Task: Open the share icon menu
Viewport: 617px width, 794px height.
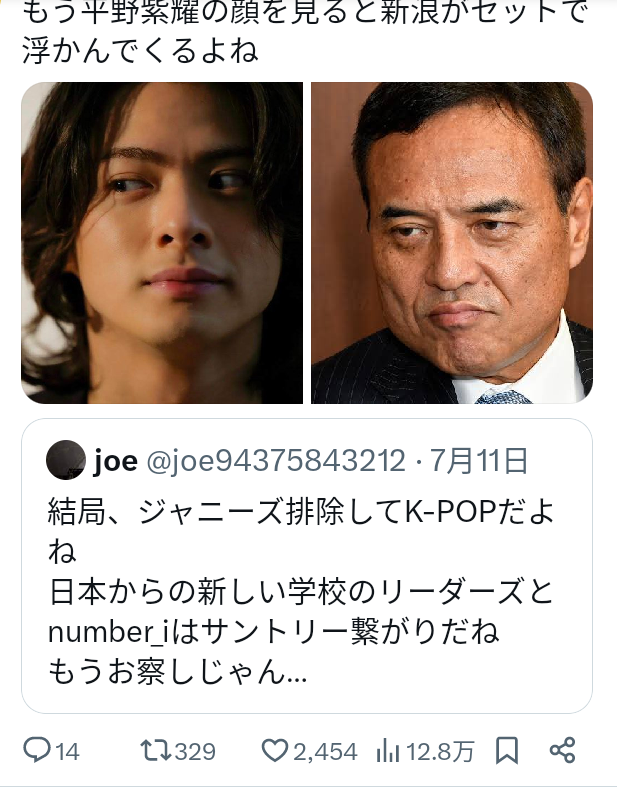Action: pos(562,750)
